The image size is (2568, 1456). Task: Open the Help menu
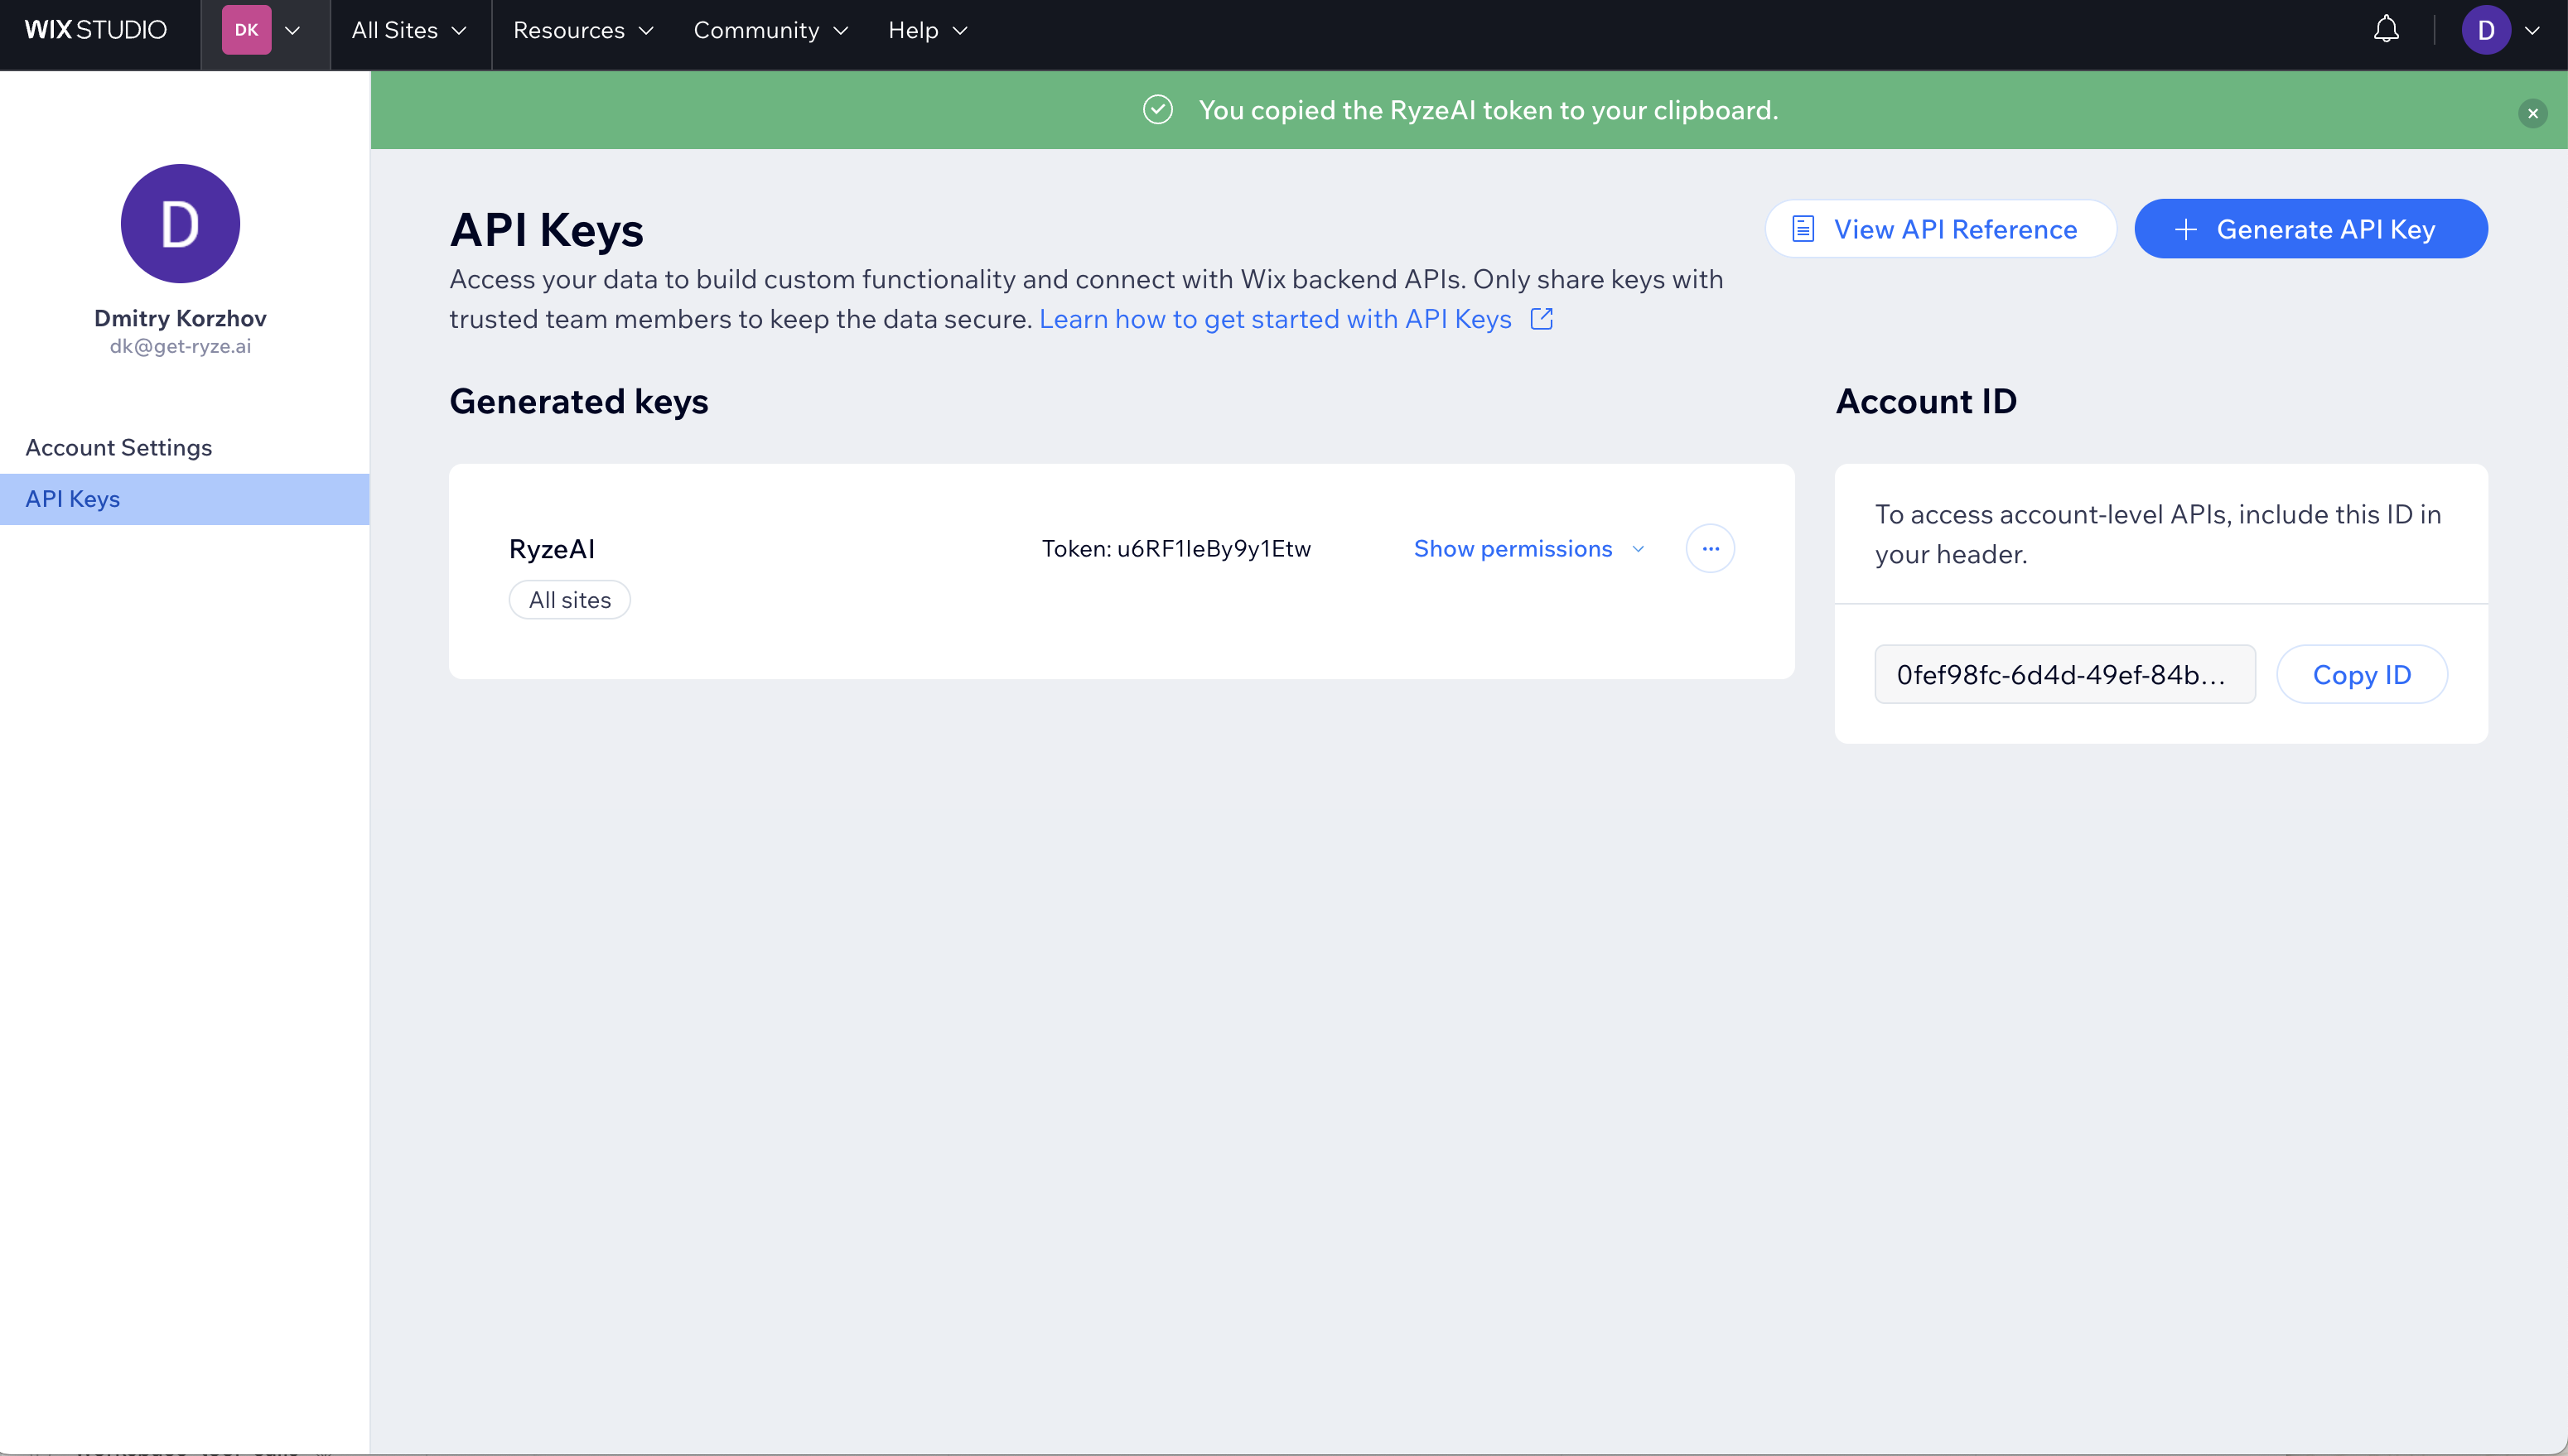pyautogui.click(x=927, y=30)
